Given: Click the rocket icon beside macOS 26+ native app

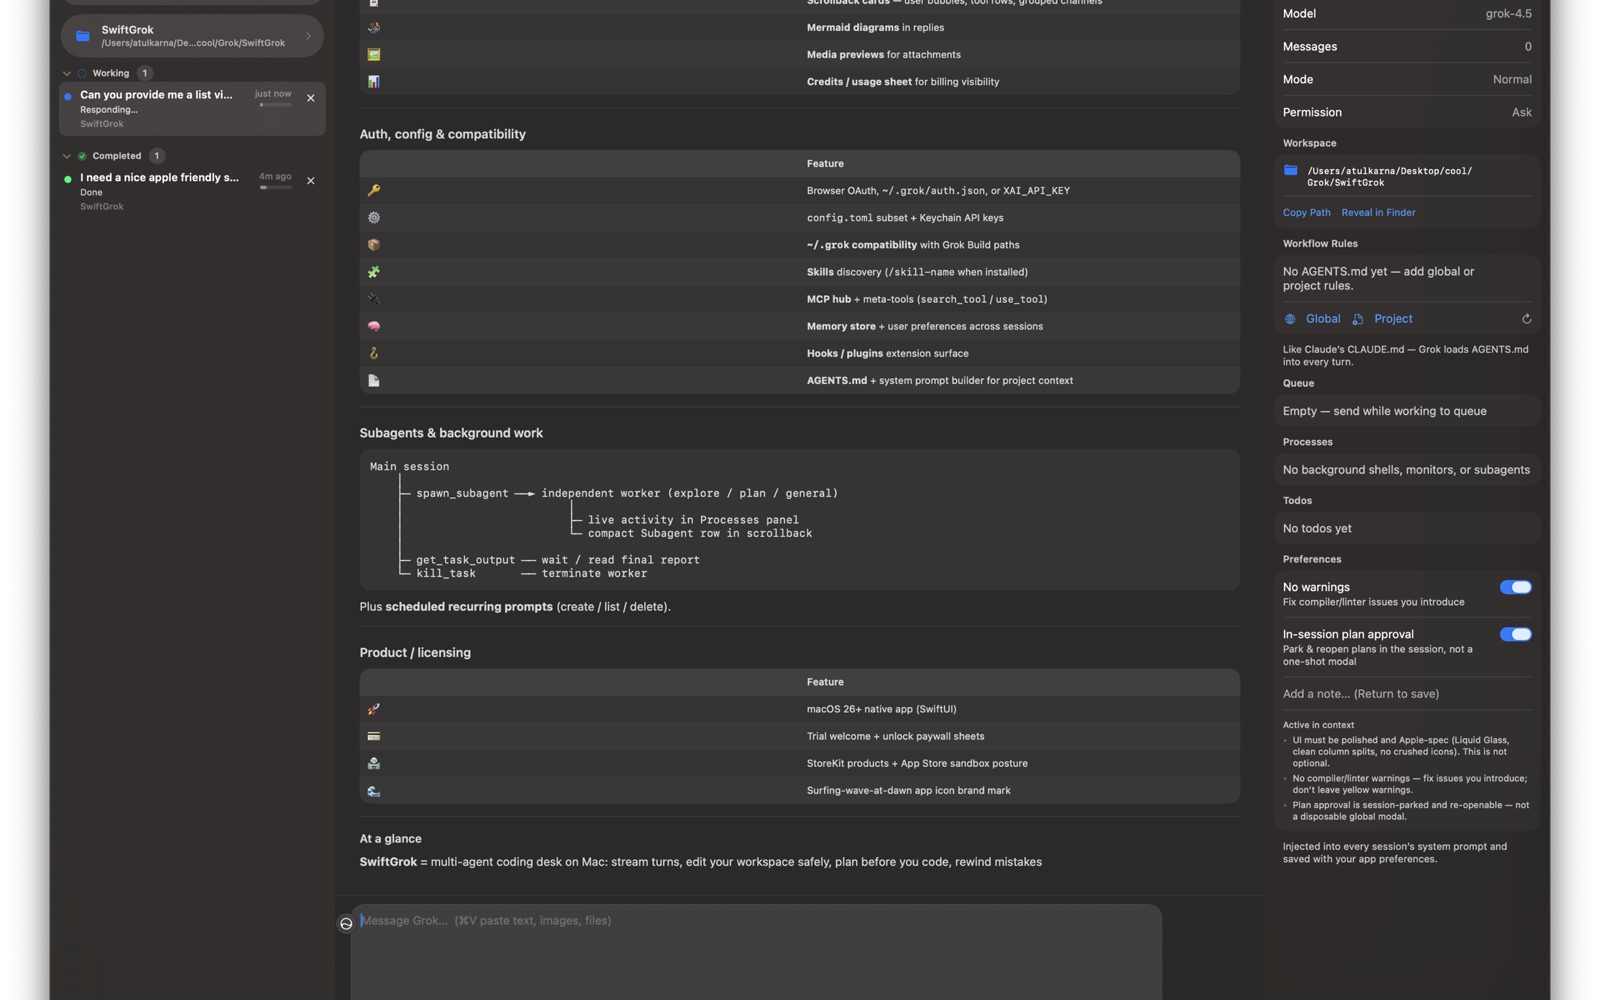Looking at the screenshot, I should click(374, 709).
